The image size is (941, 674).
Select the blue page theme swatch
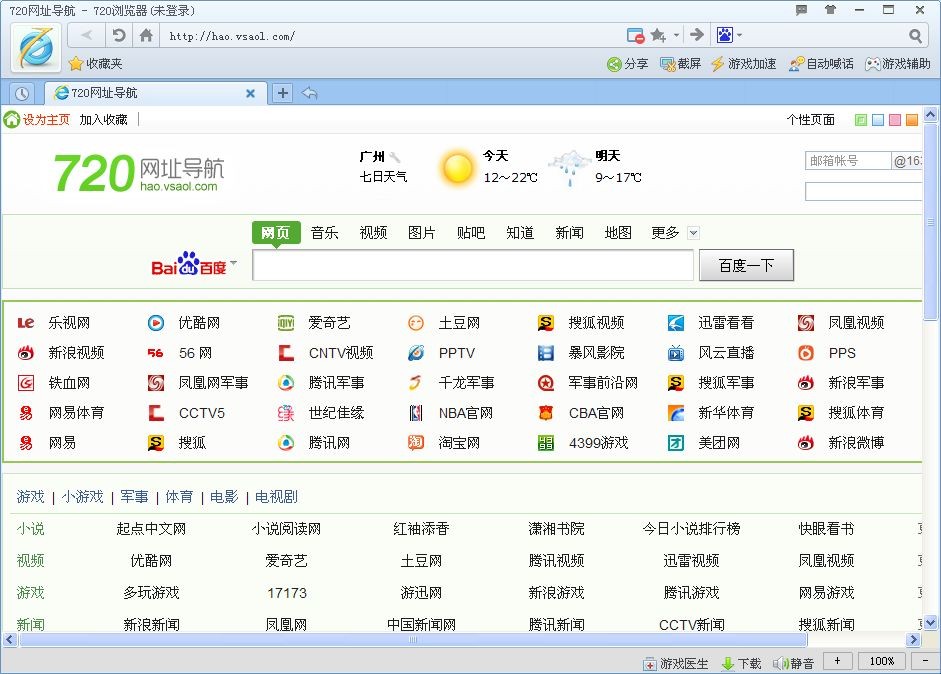coord(878,120)
